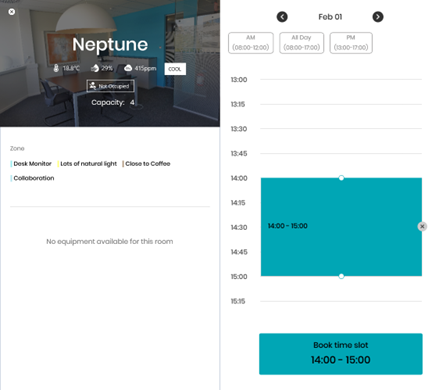Click the Capacity: 4 label
This screenshot has width=439, height=390.
[113, 102]
